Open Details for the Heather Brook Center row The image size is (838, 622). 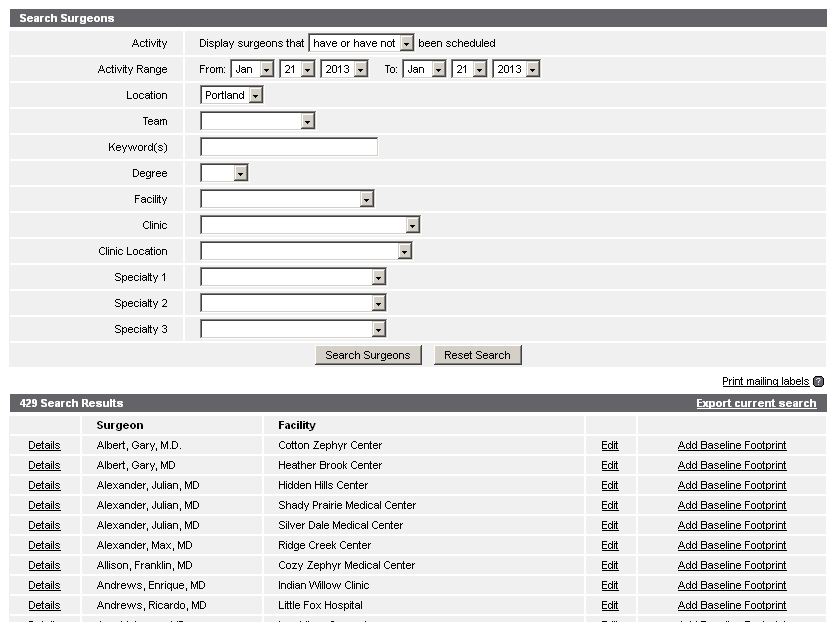[44, 465]
